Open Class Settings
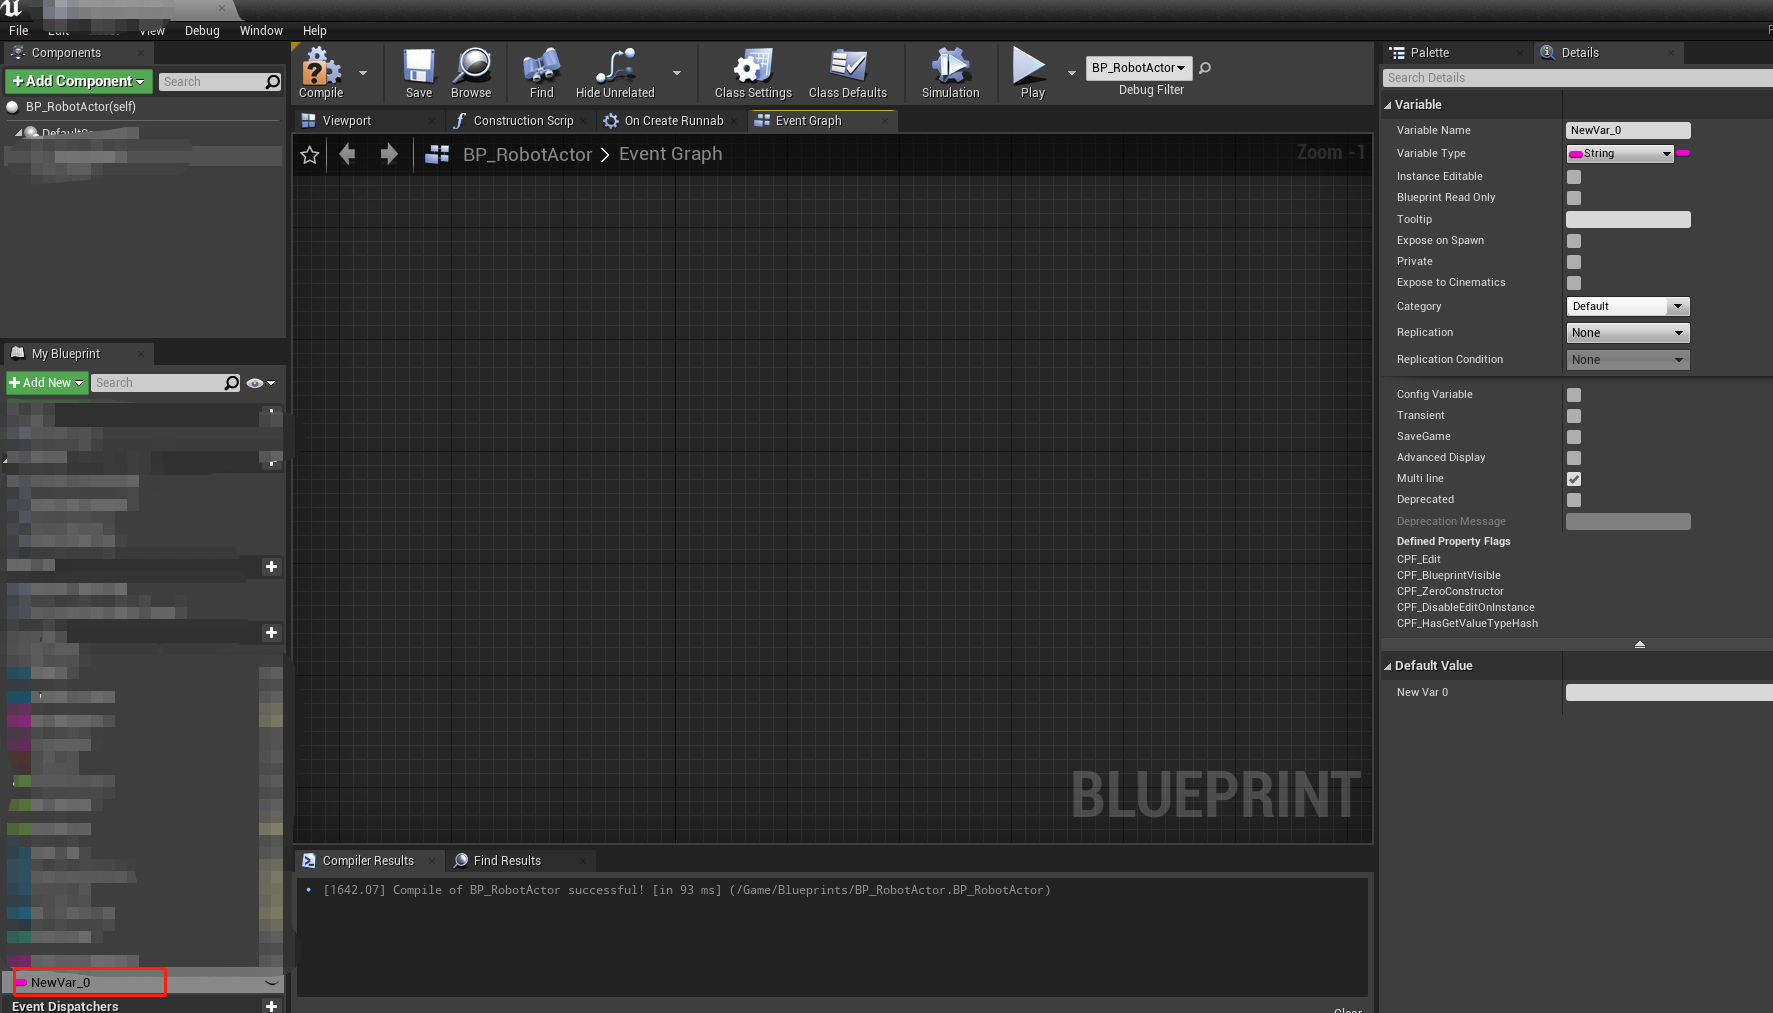Image resolution: width=1773 pixels, height=1013 pixels. point(753,73)
